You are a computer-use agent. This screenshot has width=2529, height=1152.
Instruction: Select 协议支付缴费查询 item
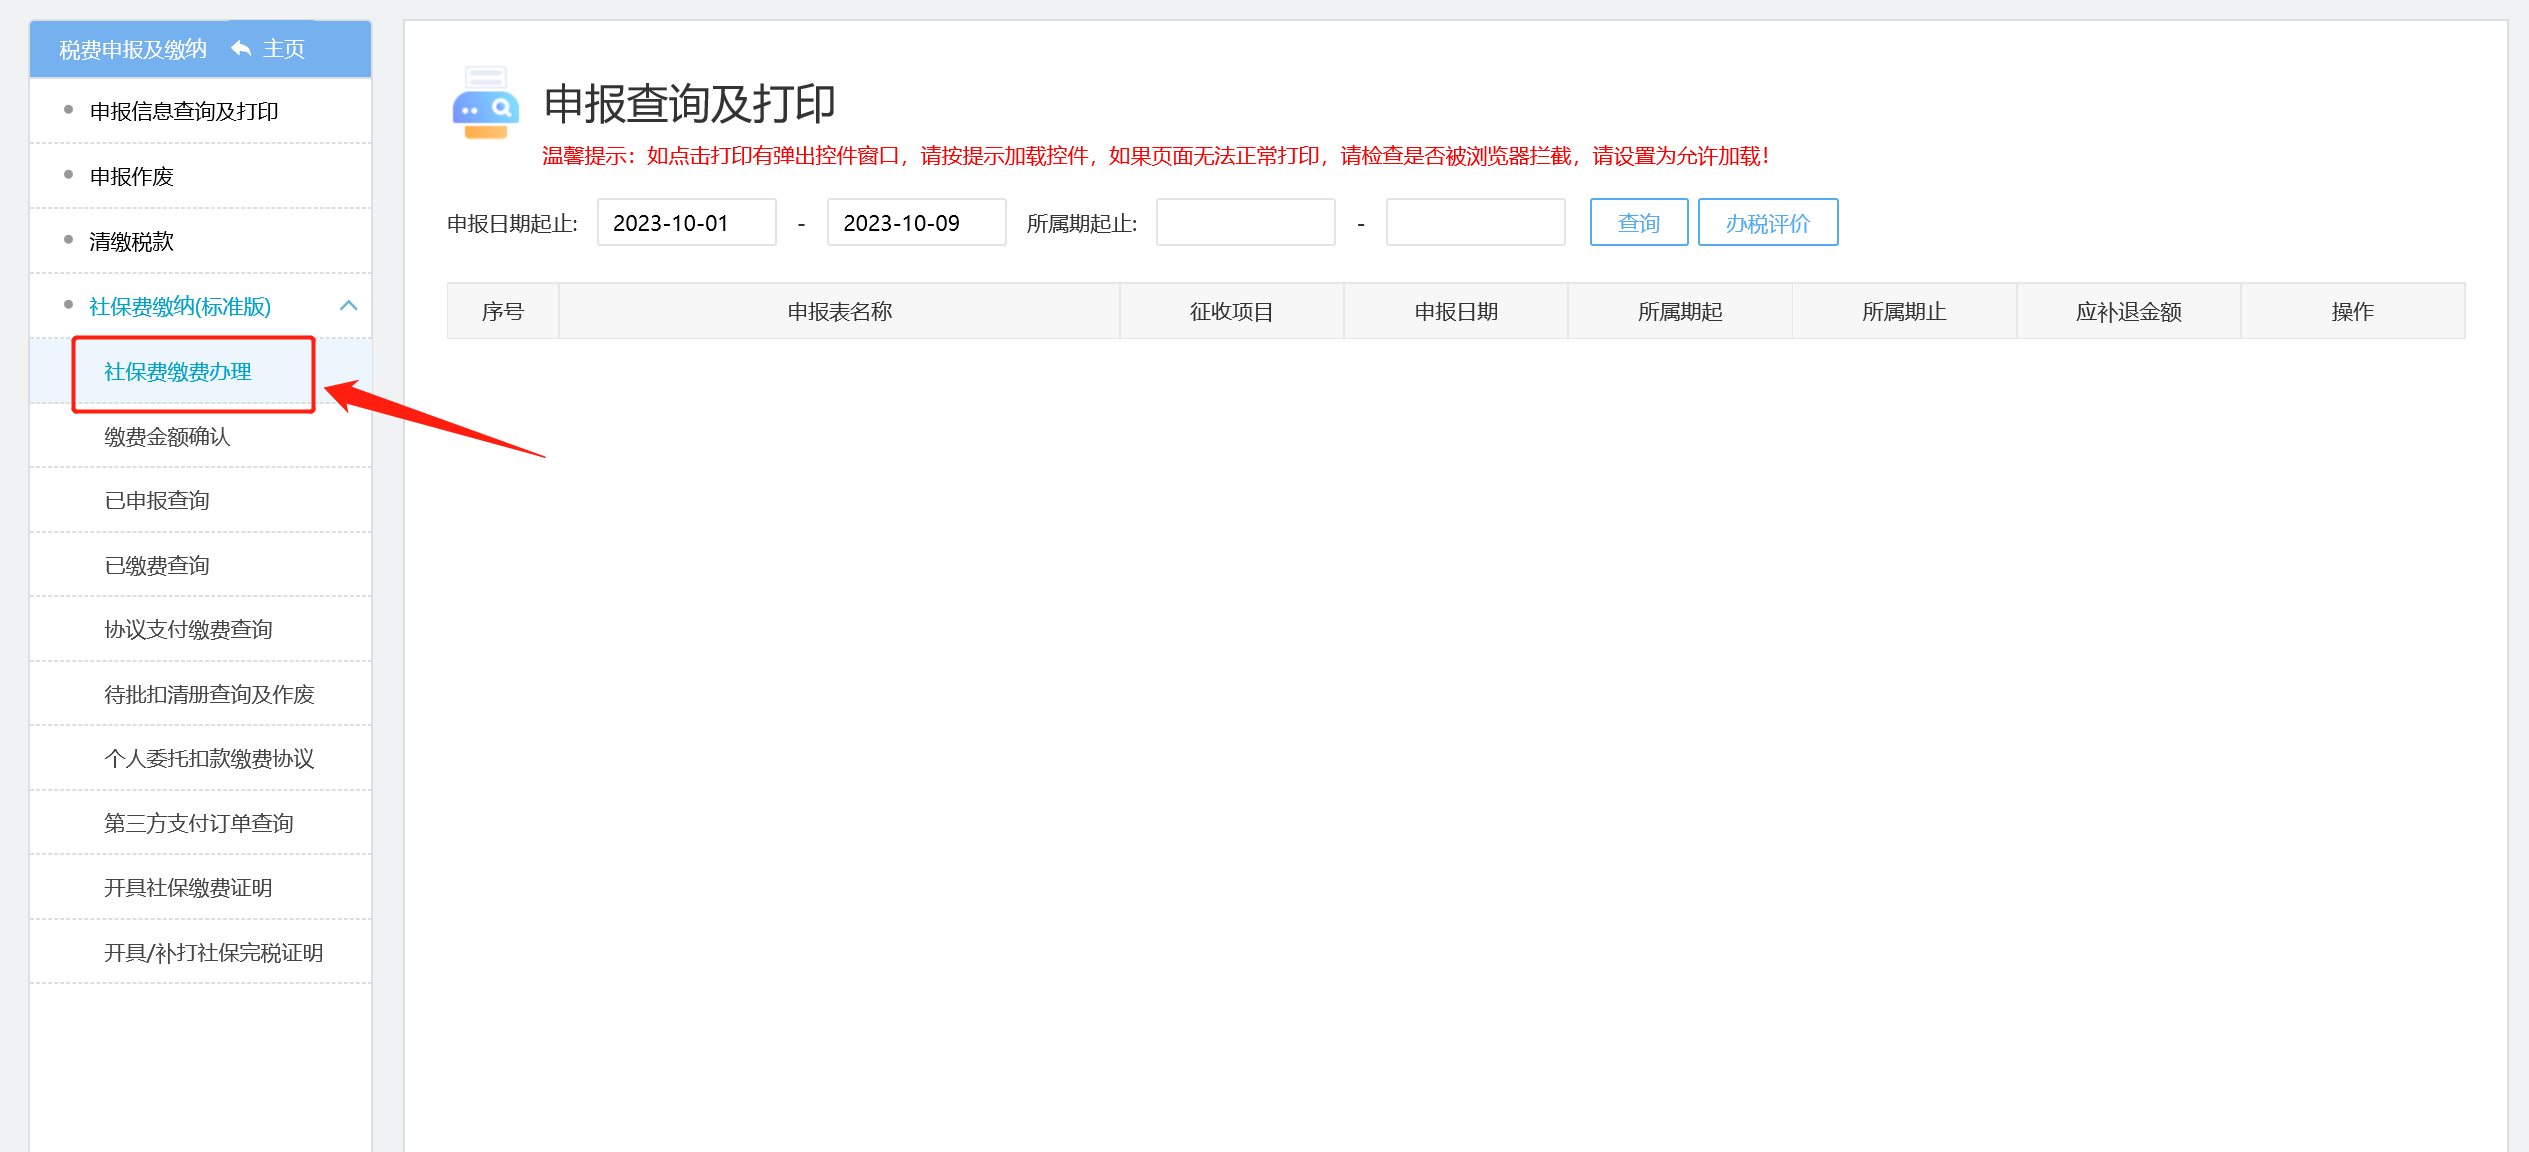188,629
